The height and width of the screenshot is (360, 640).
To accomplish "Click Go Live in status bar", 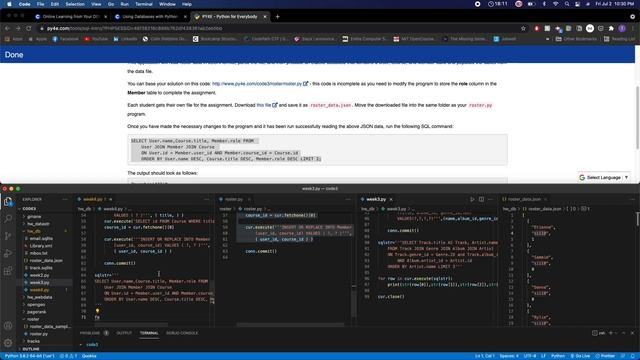I will point(580,356).
